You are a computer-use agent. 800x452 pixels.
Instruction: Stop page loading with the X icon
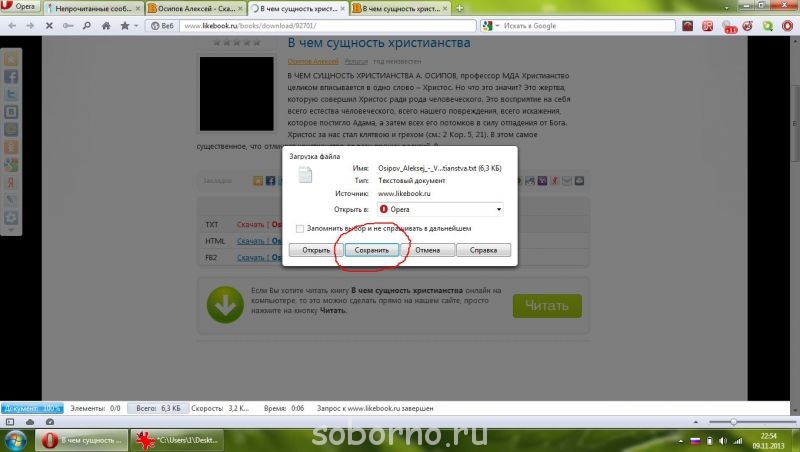point(49,26)
